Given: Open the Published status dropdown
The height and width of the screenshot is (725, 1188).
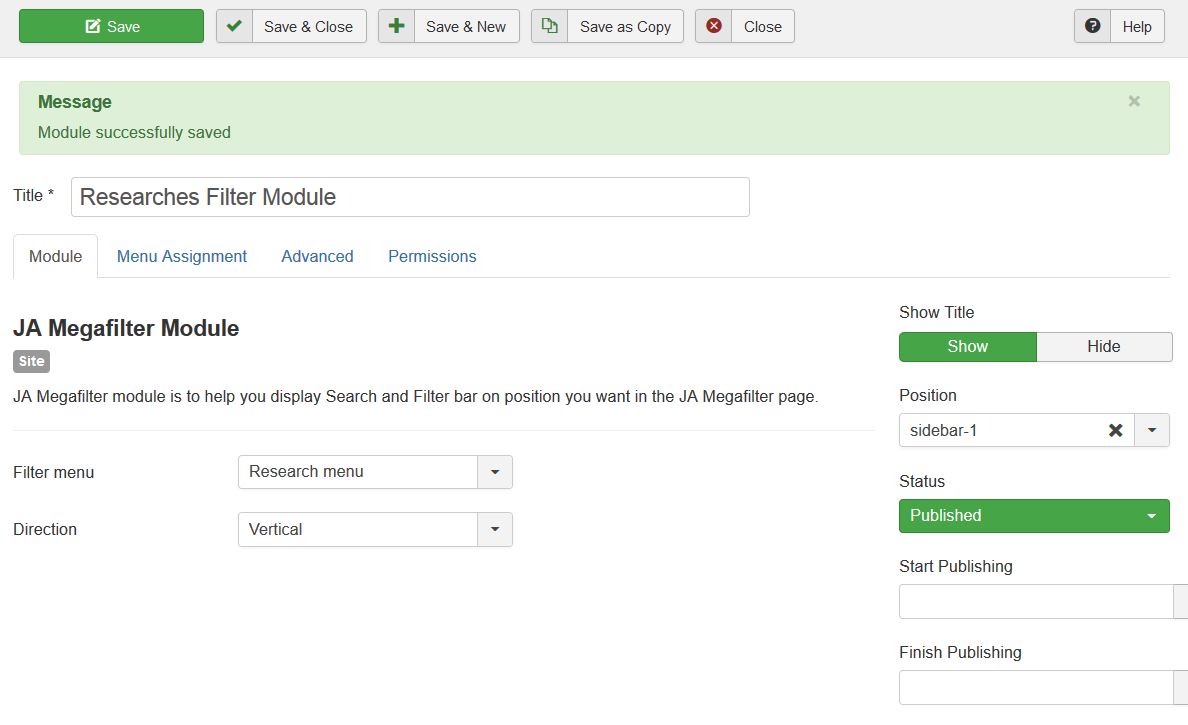Looking at the screenshot, I should point(1034,516).
